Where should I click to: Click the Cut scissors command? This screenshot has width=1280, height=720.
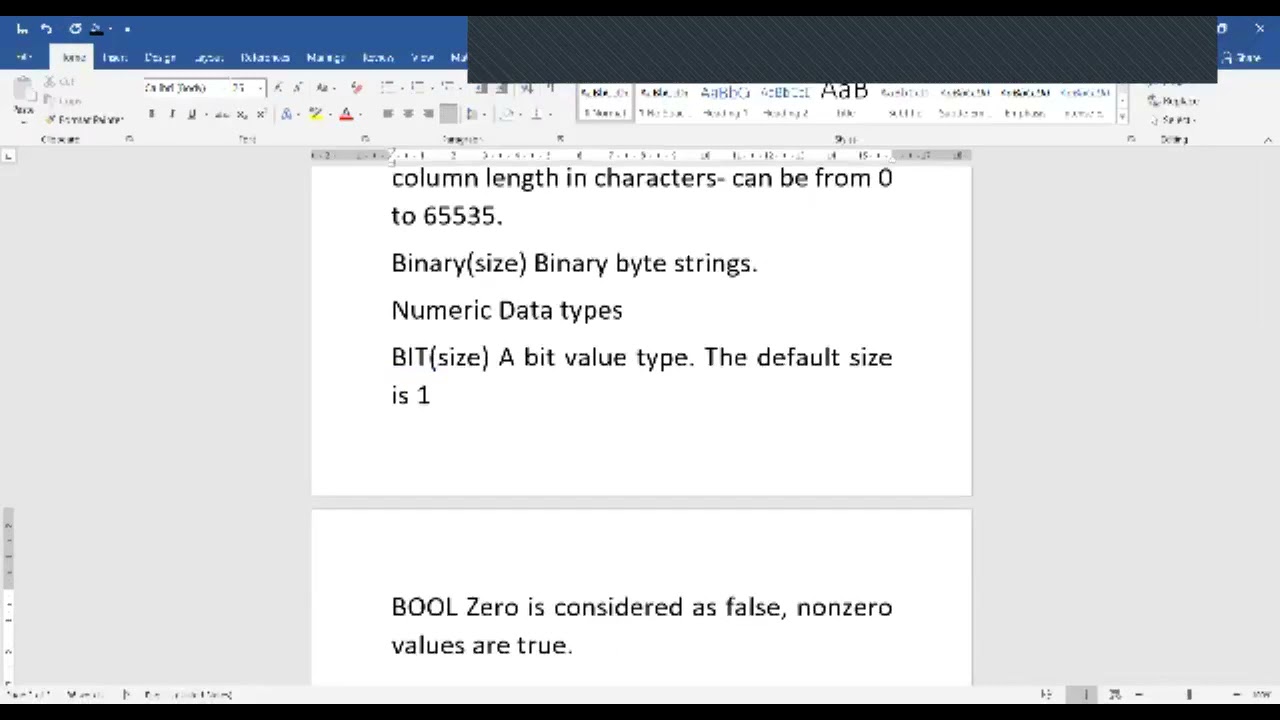point(60,82)
